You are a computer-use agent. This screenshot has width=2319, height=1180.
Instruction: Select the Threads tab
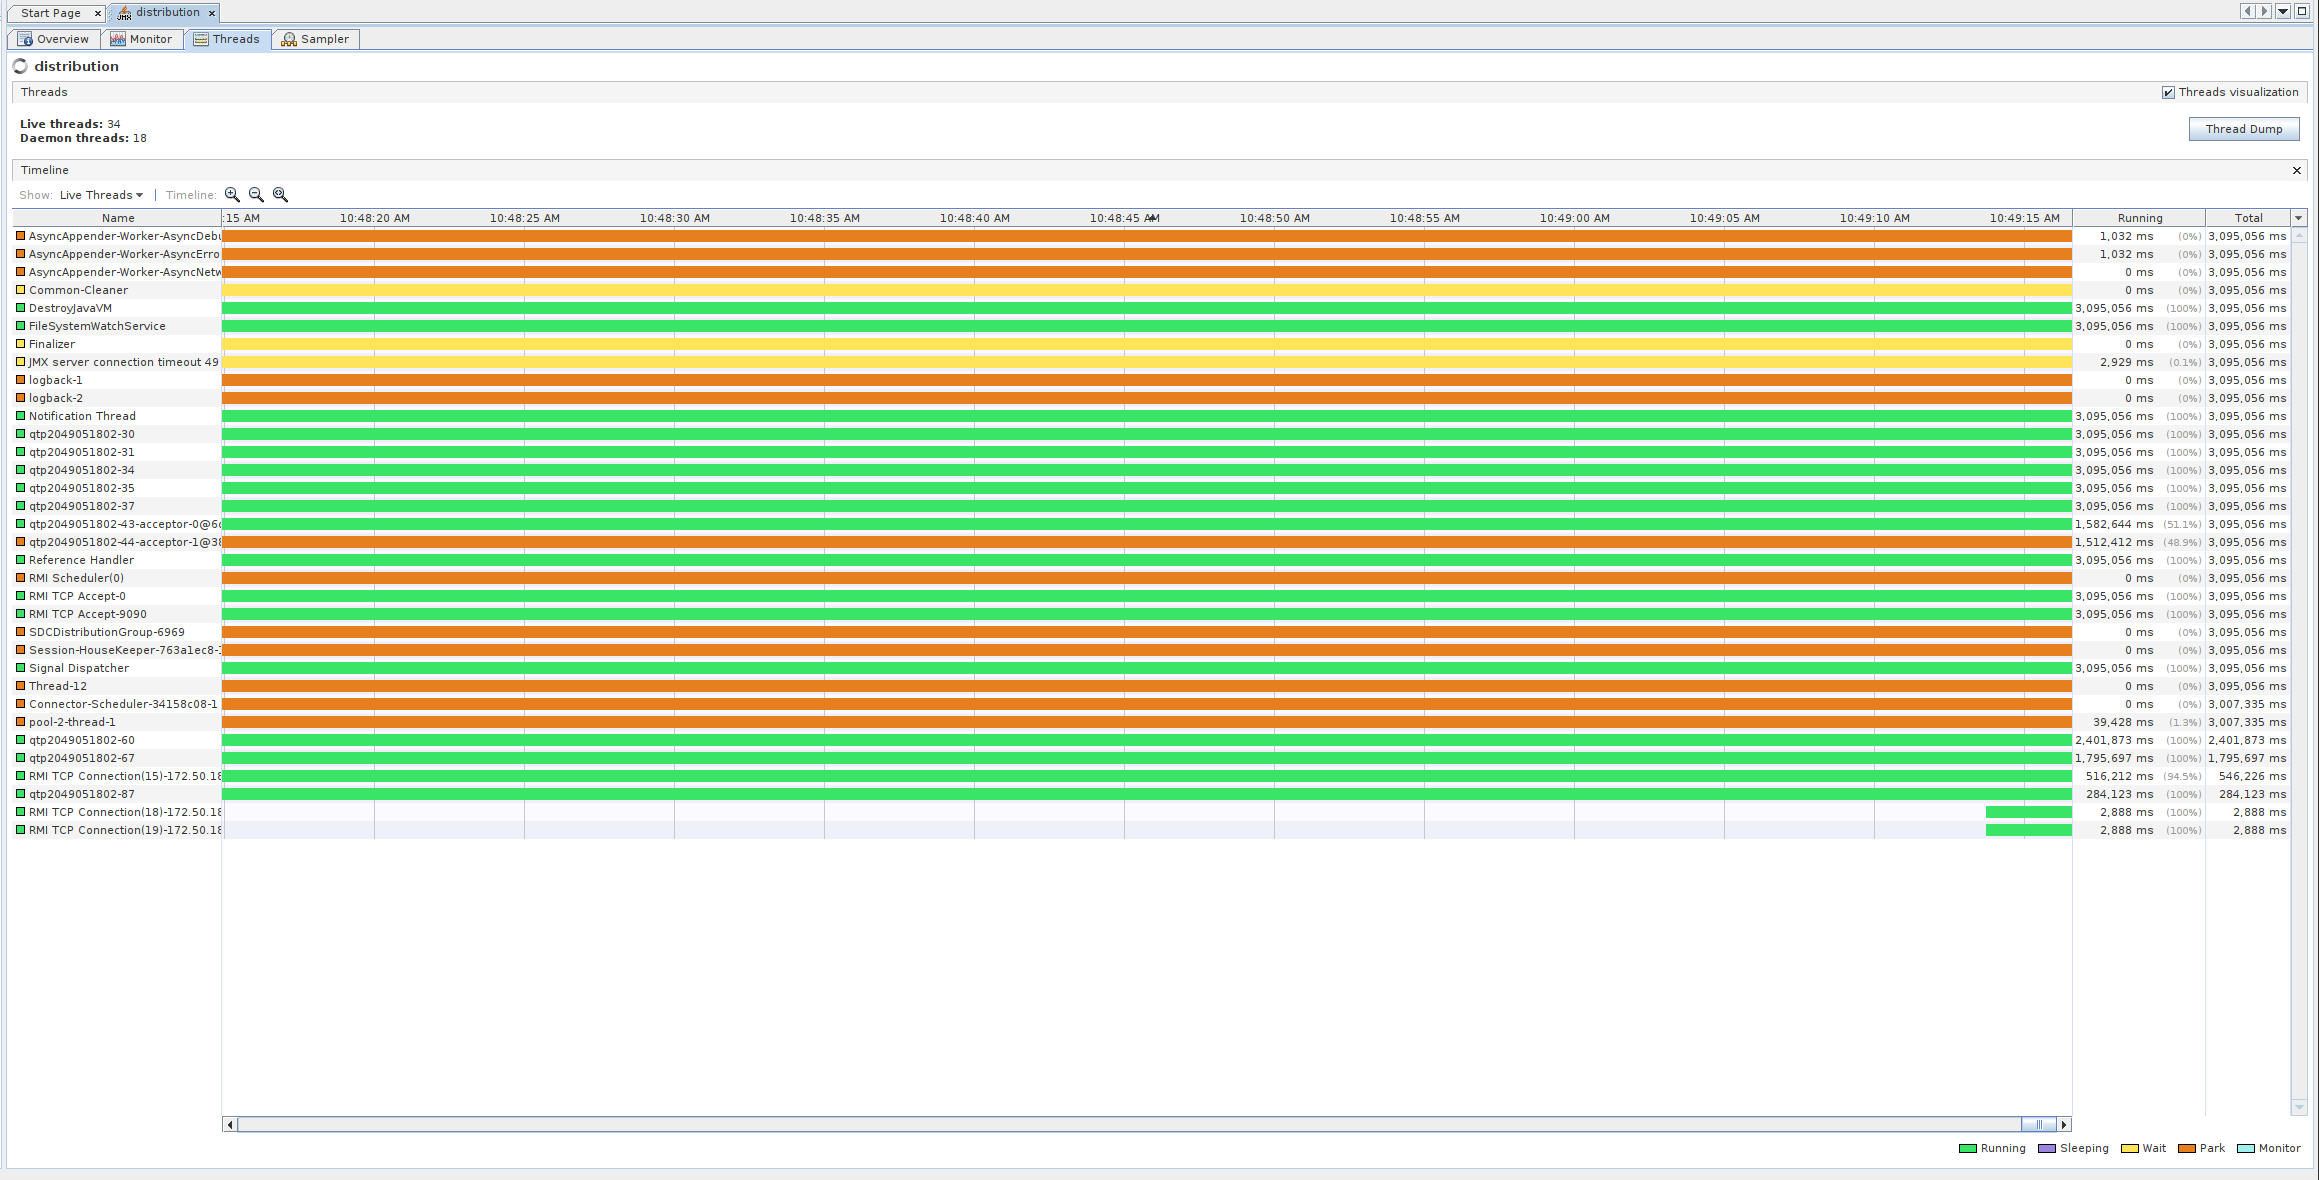pyautogui.click(x=227, y=39)
